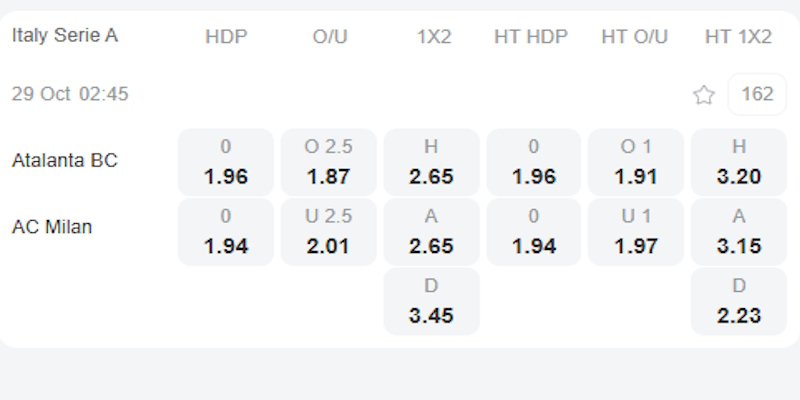This screenshot has height=400, width=800.
Task: Pick half-time Under 1 at 1.97
Action: [x=636, y=232]
